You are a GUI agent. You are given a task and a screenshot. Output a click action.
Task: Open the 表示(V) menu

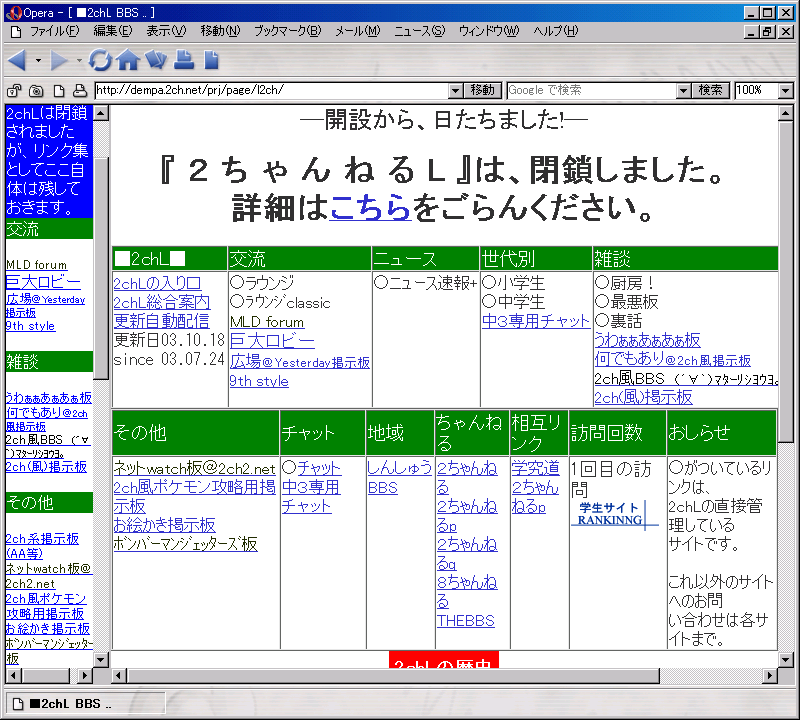(166, 31)
